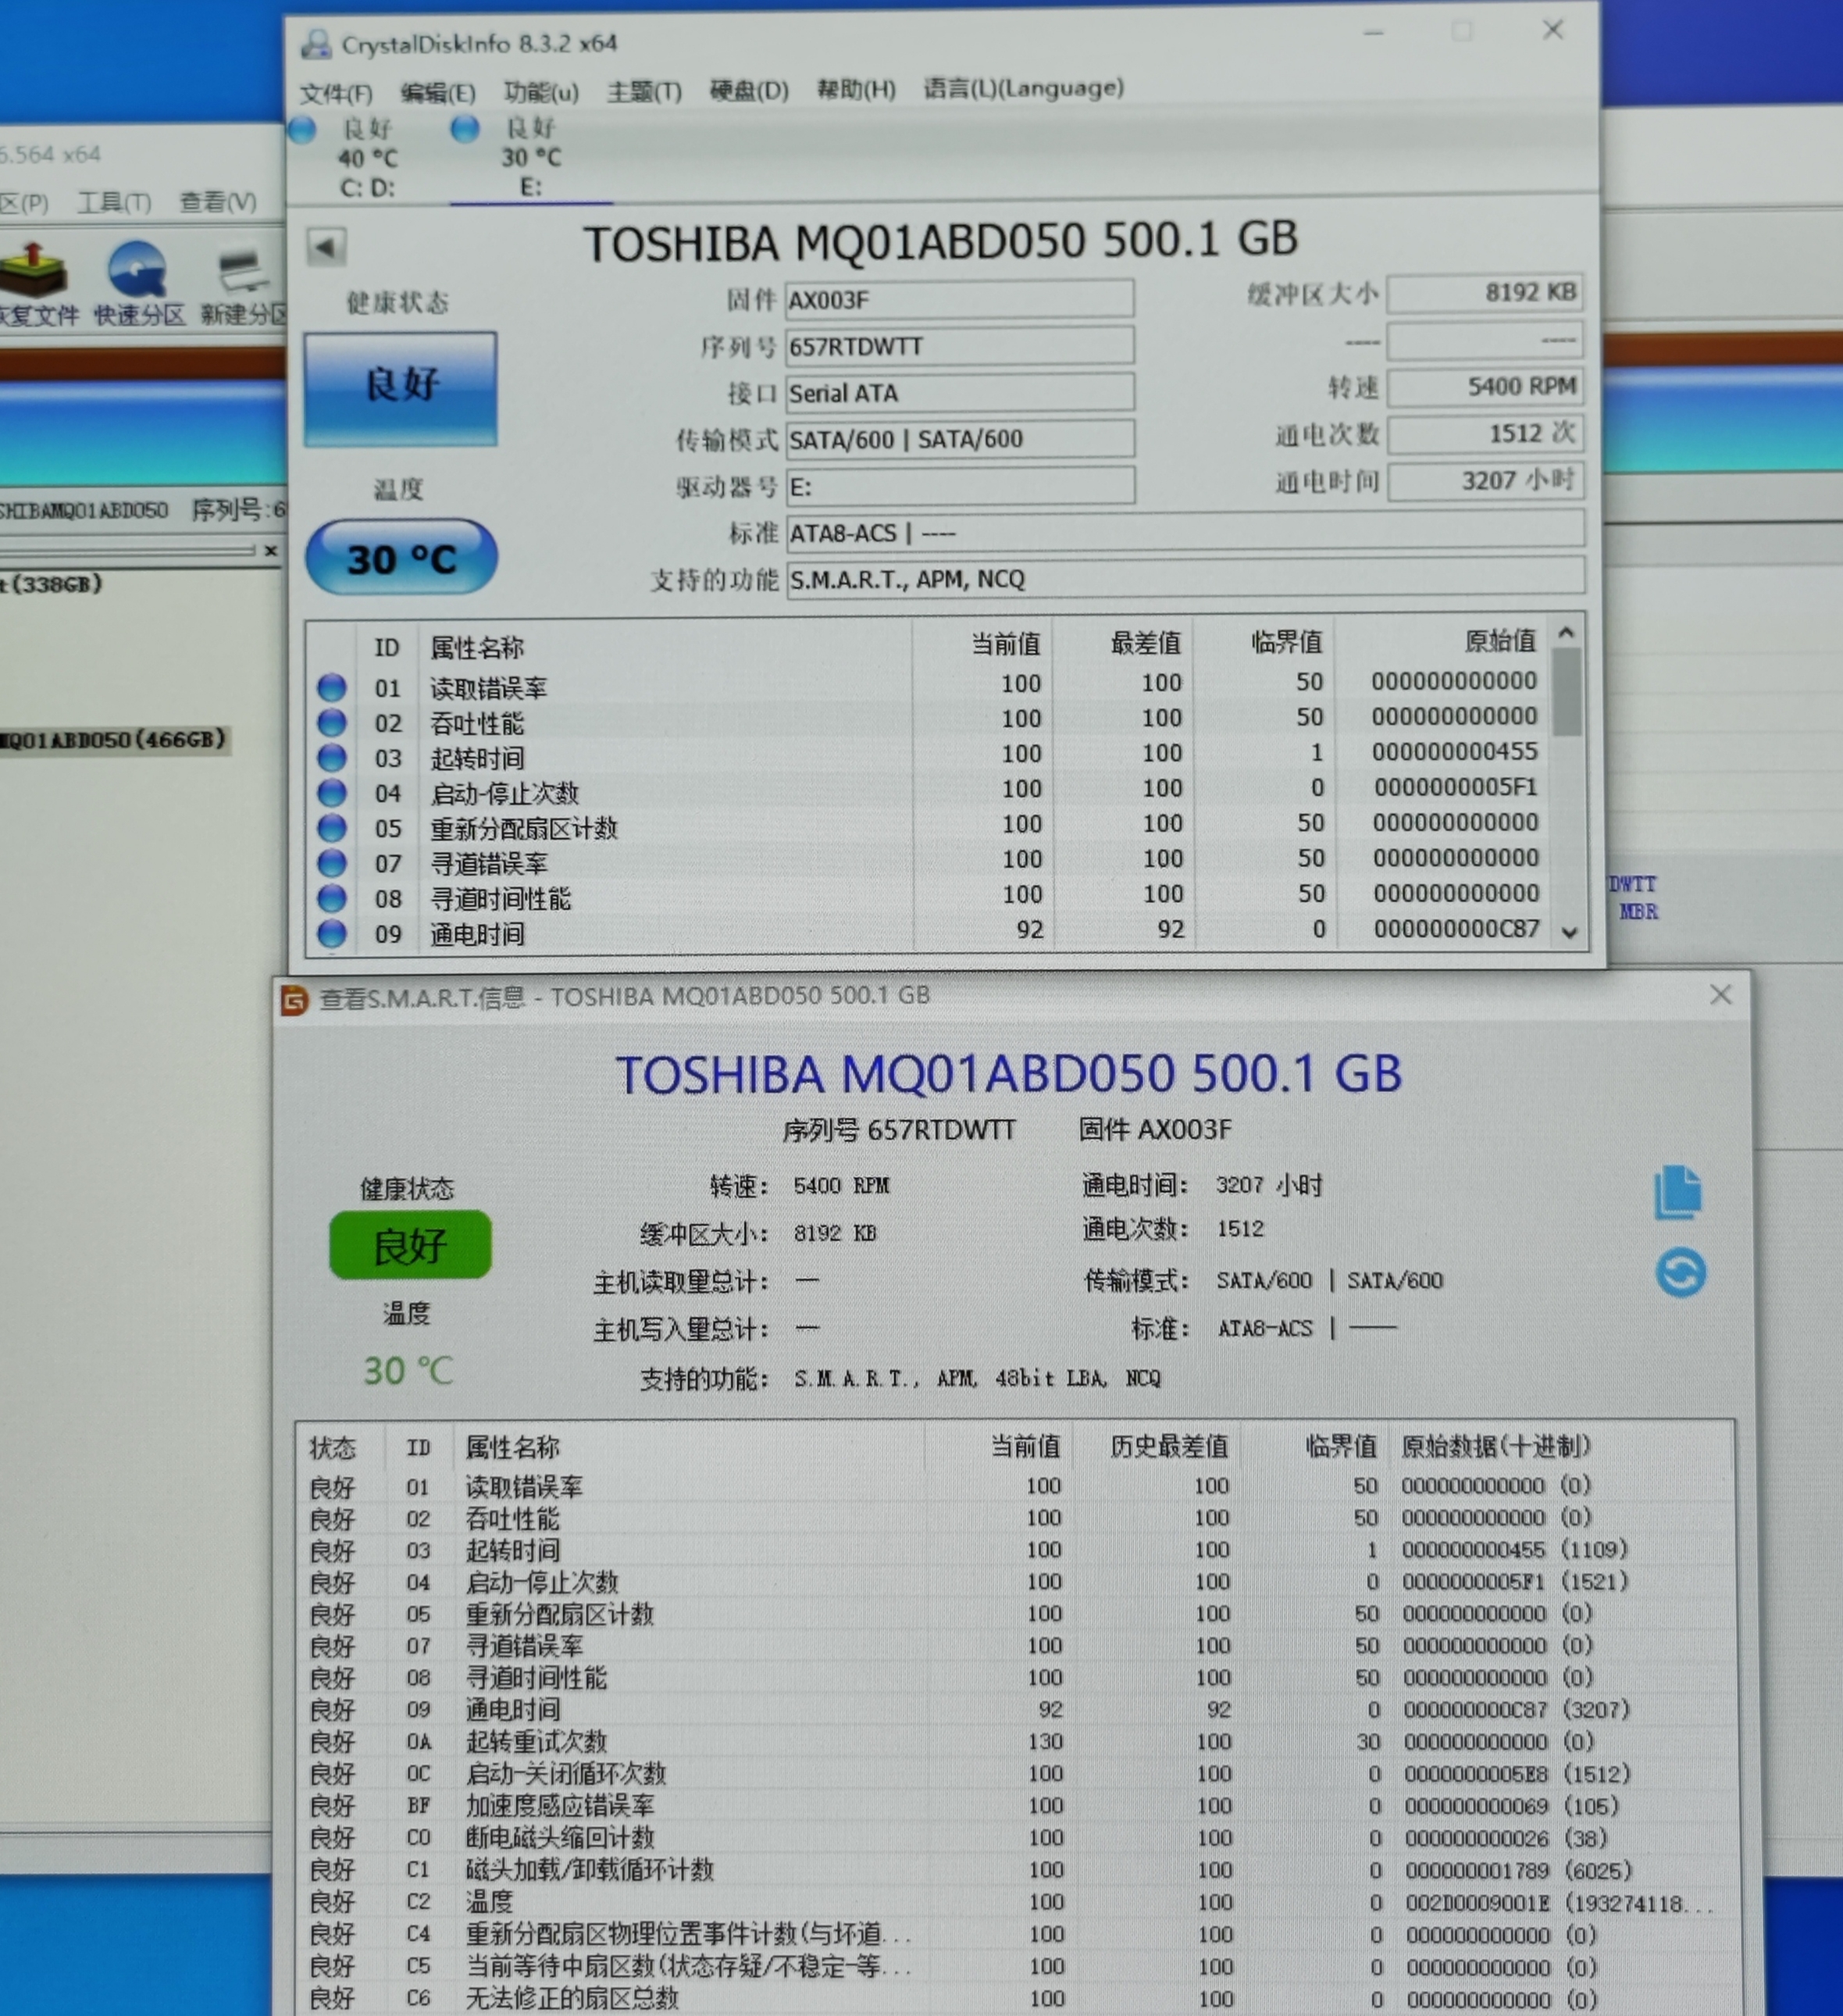
Task: Click 快速分区 toolbar icon in DiskGenius window
Action: point(139,283)
